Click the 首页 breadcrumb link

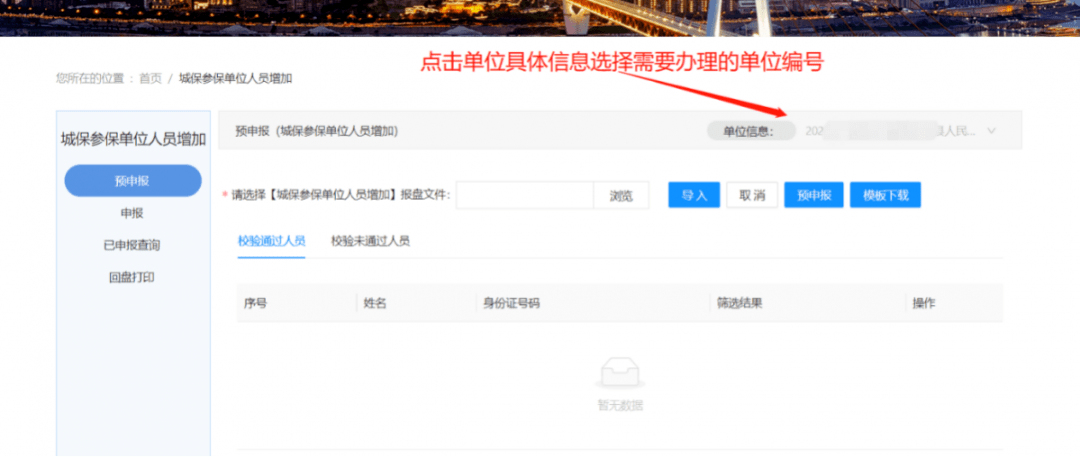pos(150,78)
